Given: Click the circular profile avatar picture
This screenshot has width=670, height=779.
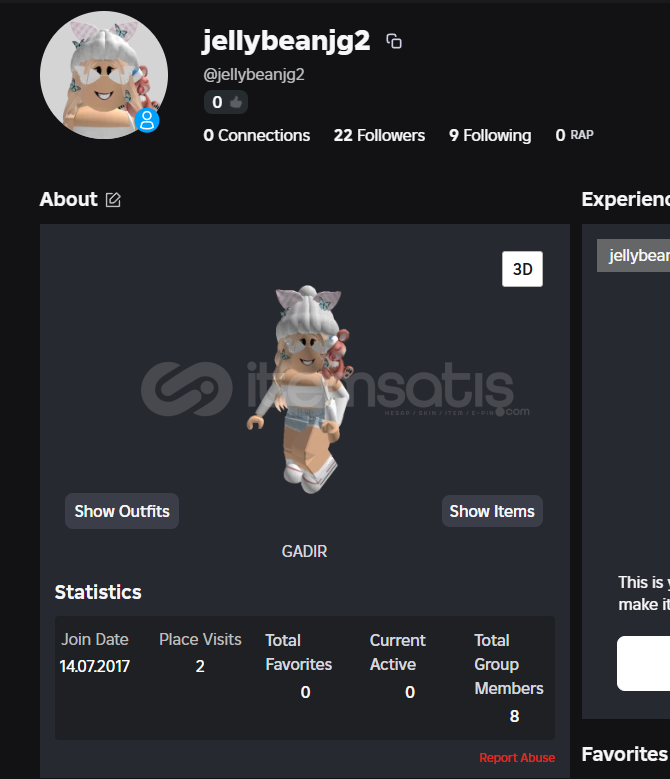Looking at the screenshot, I should 104,75.
